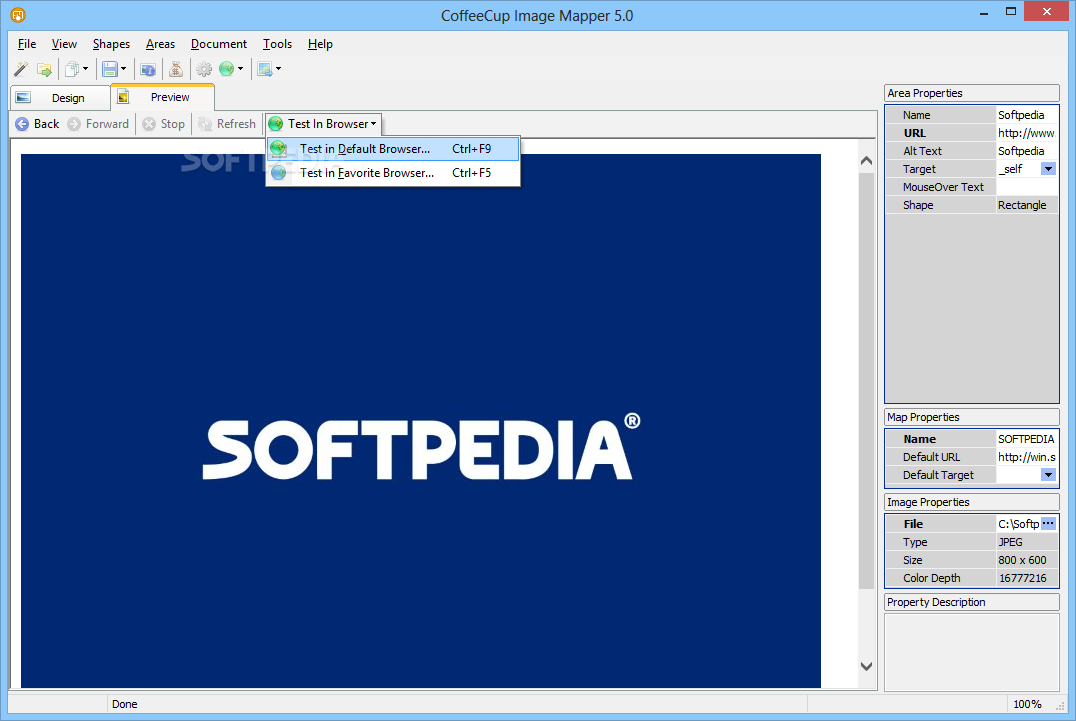Click the Stop button
The image size is (1076, 721).
[x=163, y=123]
